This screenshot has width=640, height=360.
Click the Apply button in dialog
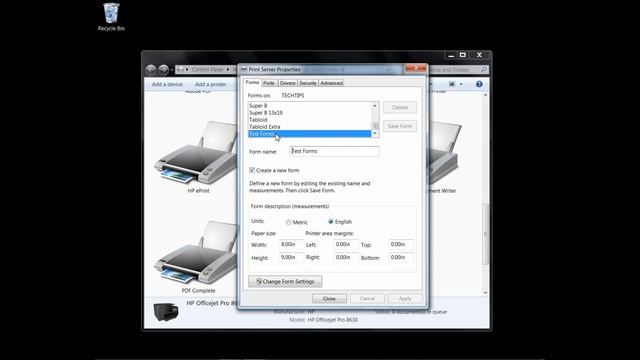[x=405, y=298]
